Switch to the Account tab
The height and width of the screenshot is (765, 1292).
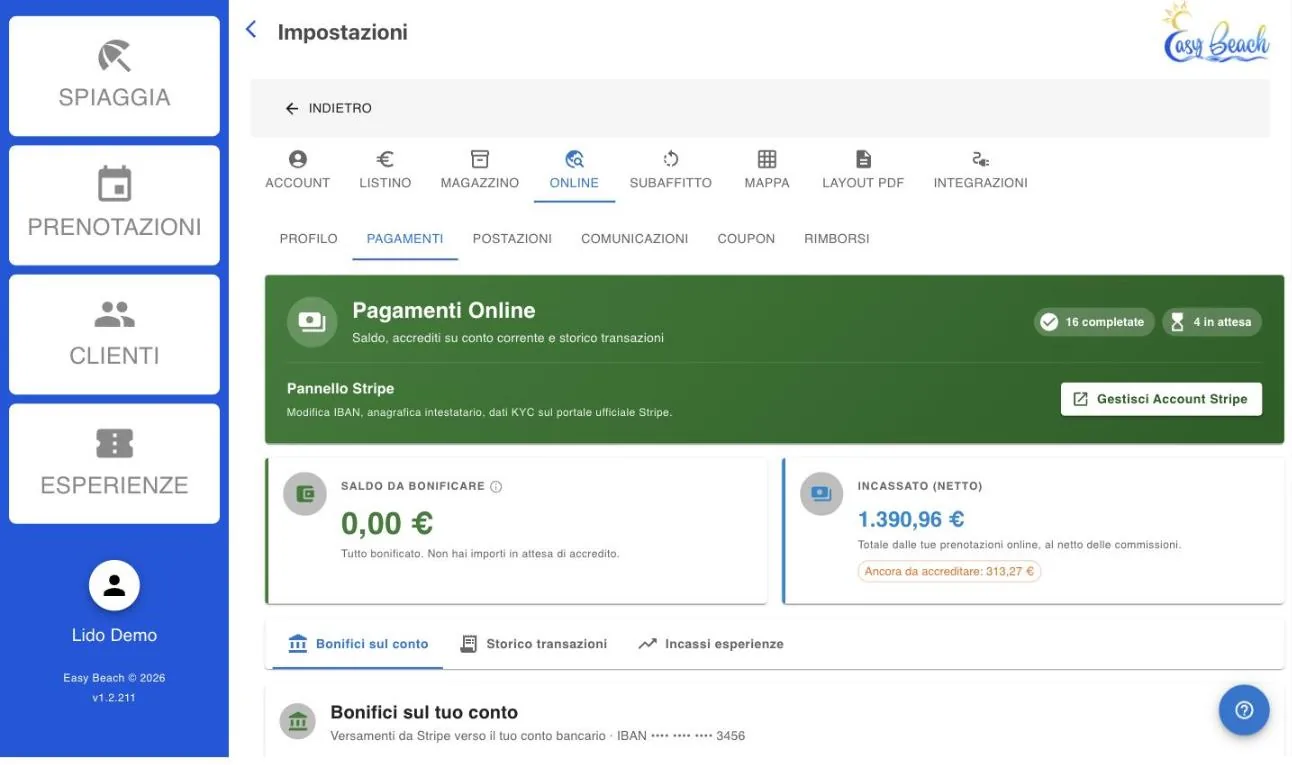297,170
